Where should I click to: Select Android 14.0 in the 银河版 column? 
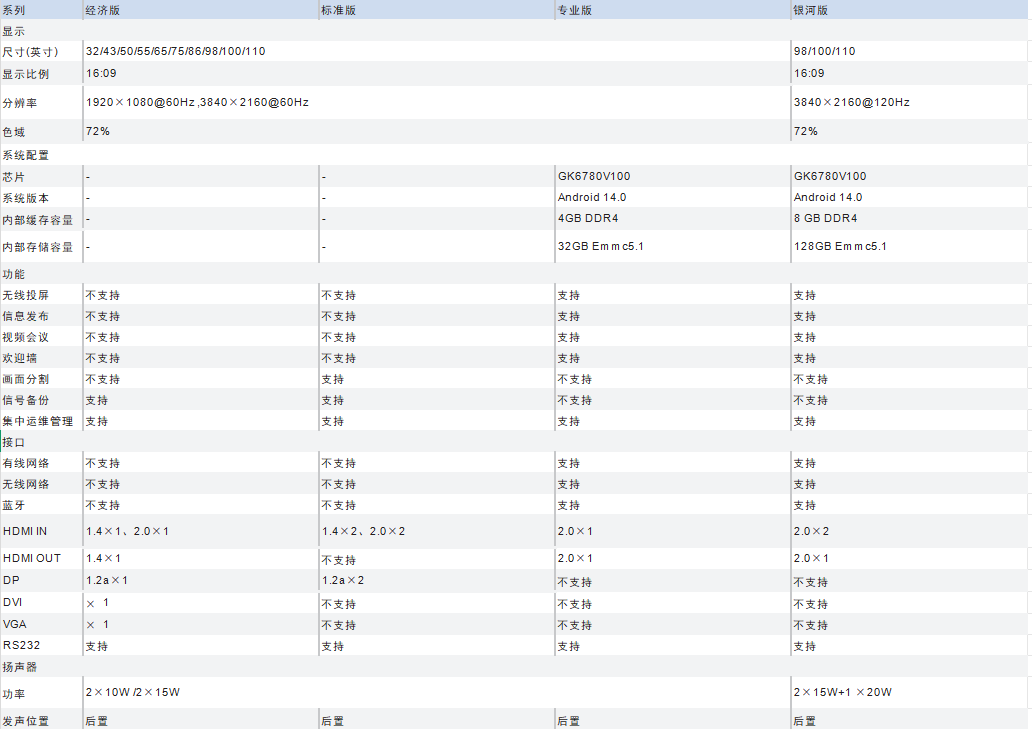pyautogui.click(x=828, y=197)
